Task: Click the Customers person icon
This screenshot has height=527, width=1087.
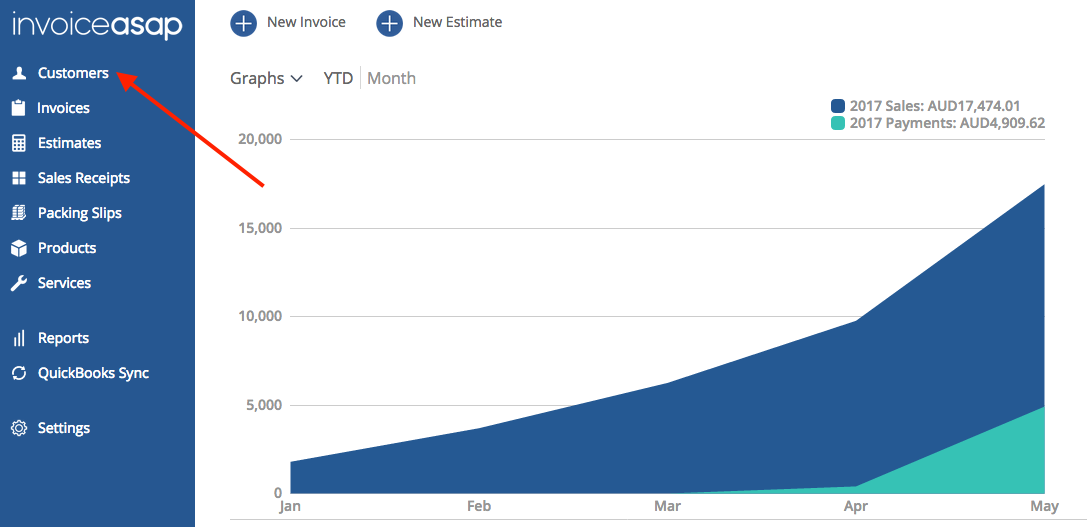Action: 18,73
